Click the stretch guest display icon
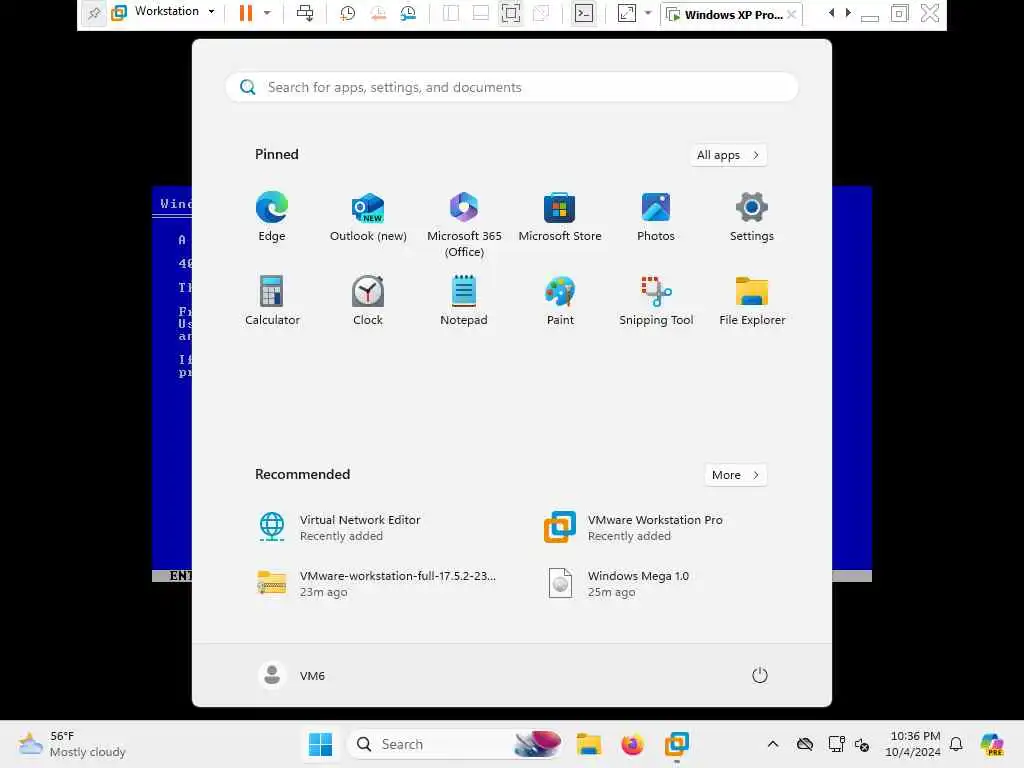Viewport: 1024px width, 768px height. tap(626, 13)
